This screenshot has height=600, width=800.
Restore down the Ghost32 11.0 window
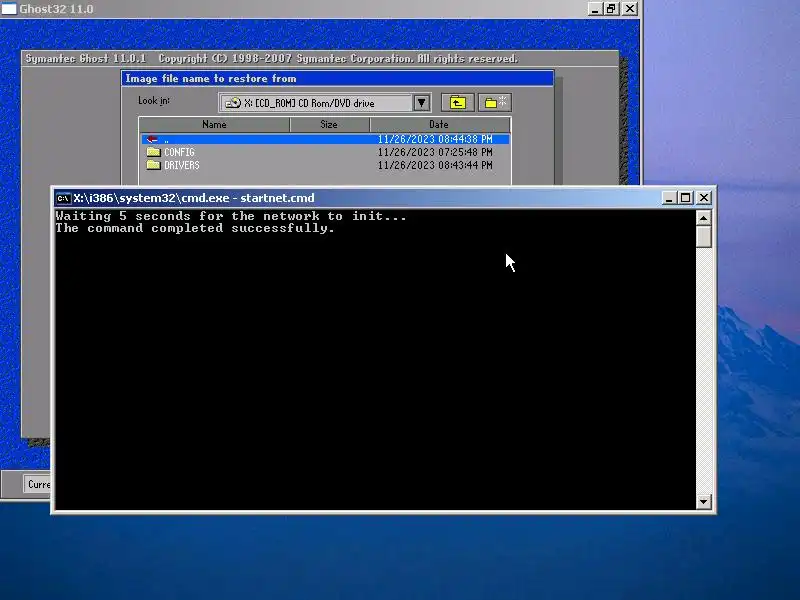pos(611,9)
